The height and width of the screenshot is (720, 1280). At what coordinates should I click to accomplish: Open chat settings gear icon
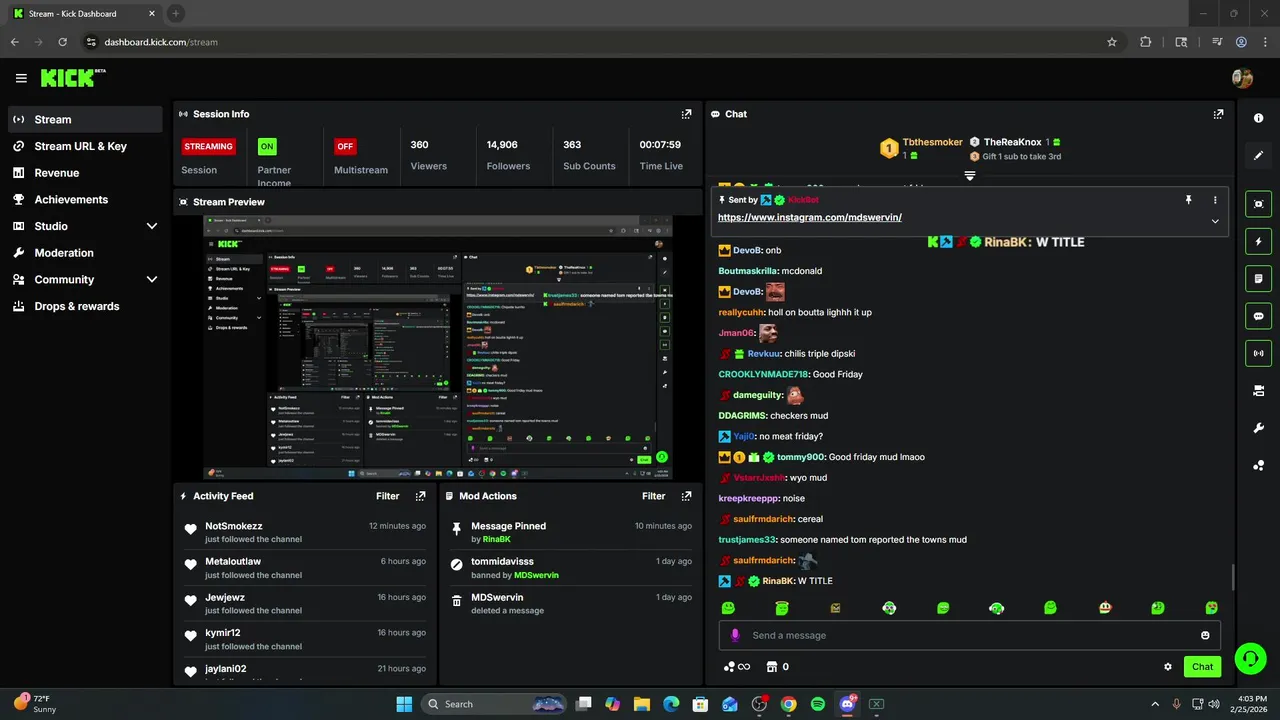pyautogui.click(x=1167, y=667)
